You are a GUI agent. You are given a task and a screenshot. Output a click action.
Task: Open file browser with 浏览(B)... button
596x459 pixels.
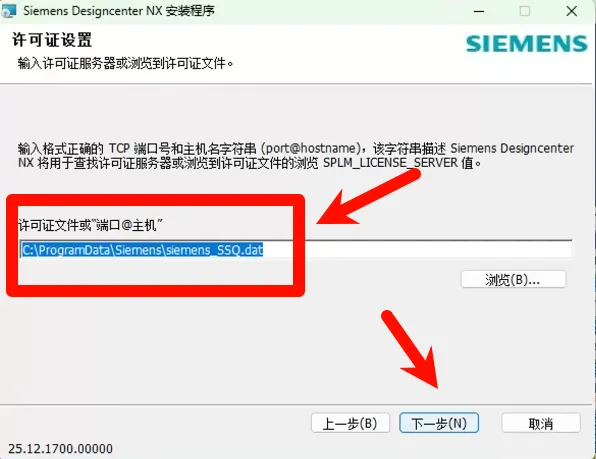click(x=513, y=280)
